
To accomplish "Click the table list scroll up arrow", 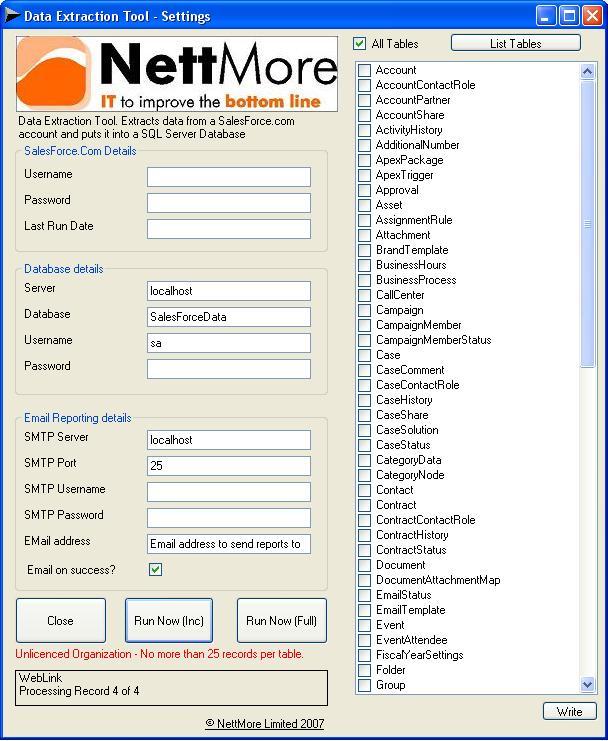I will 587,71.
